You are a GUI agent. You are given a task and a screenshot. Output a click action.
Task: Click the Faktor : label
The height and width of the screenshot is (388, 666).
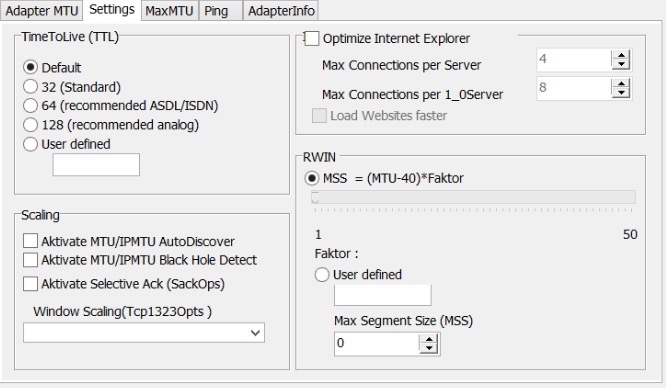[337, 254]
